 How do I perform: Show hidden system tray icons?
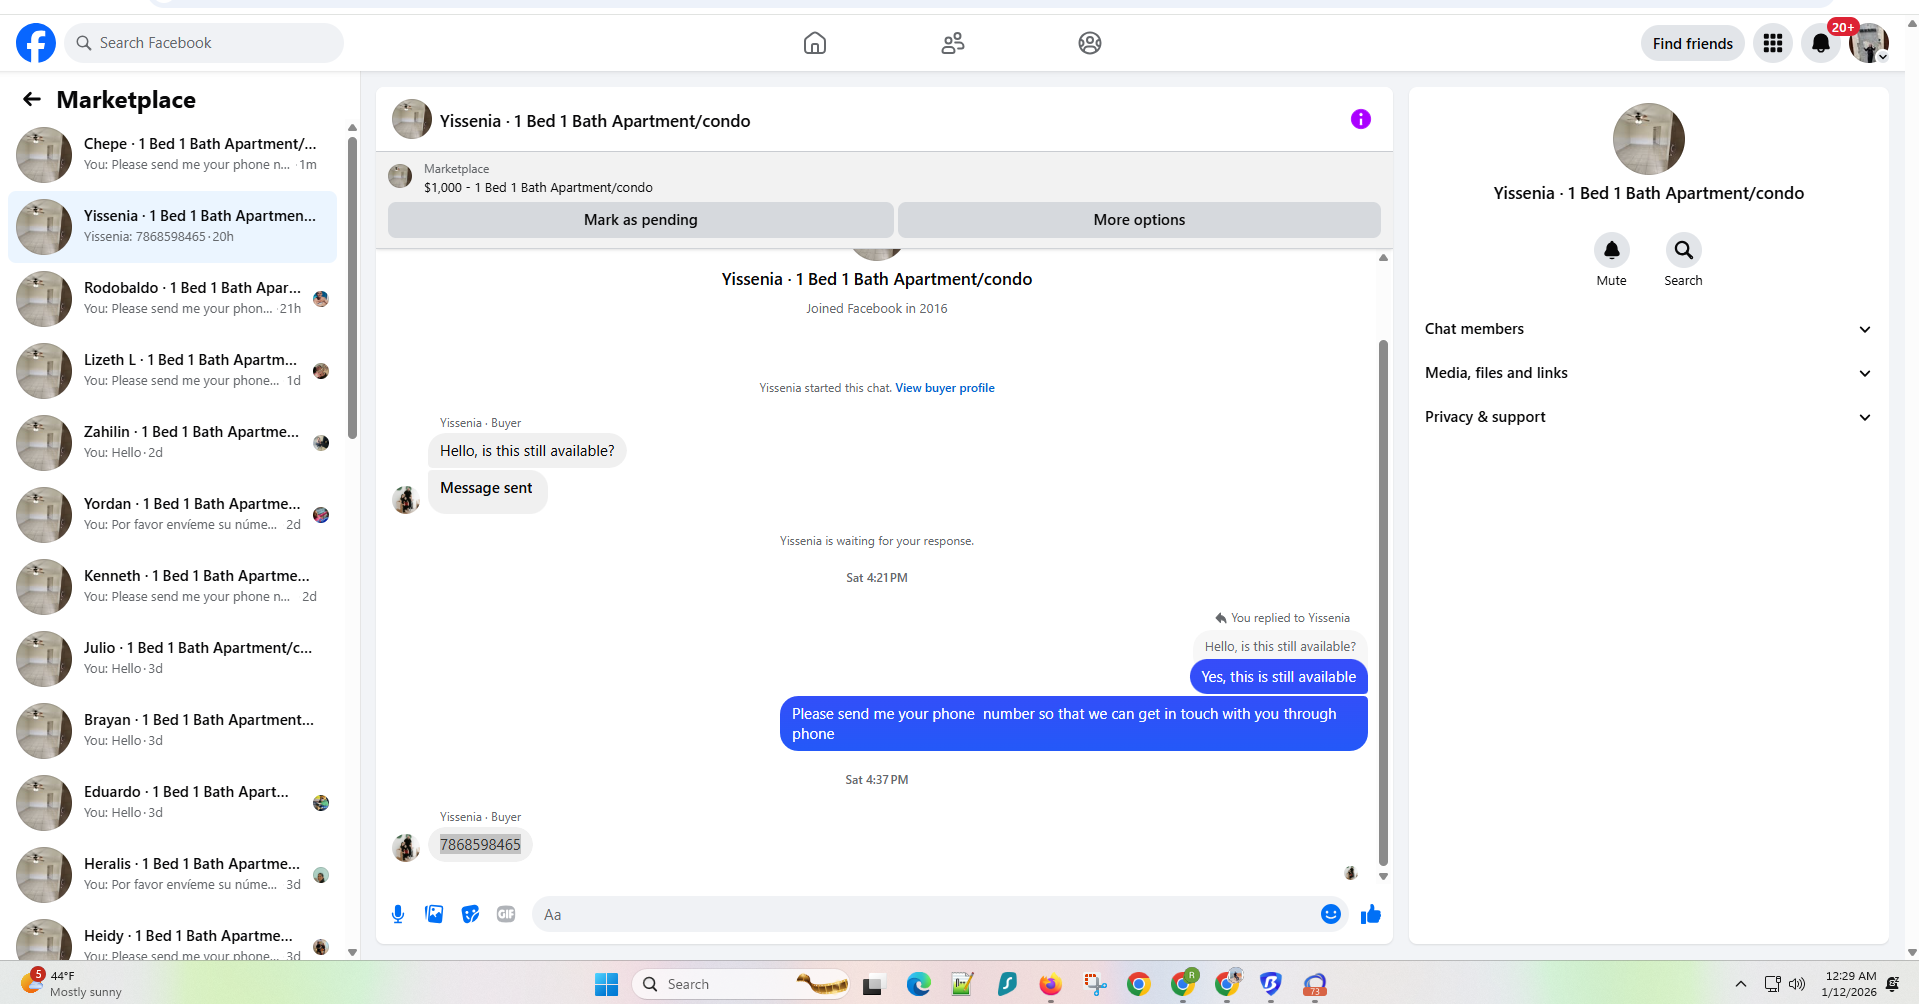1741,984
